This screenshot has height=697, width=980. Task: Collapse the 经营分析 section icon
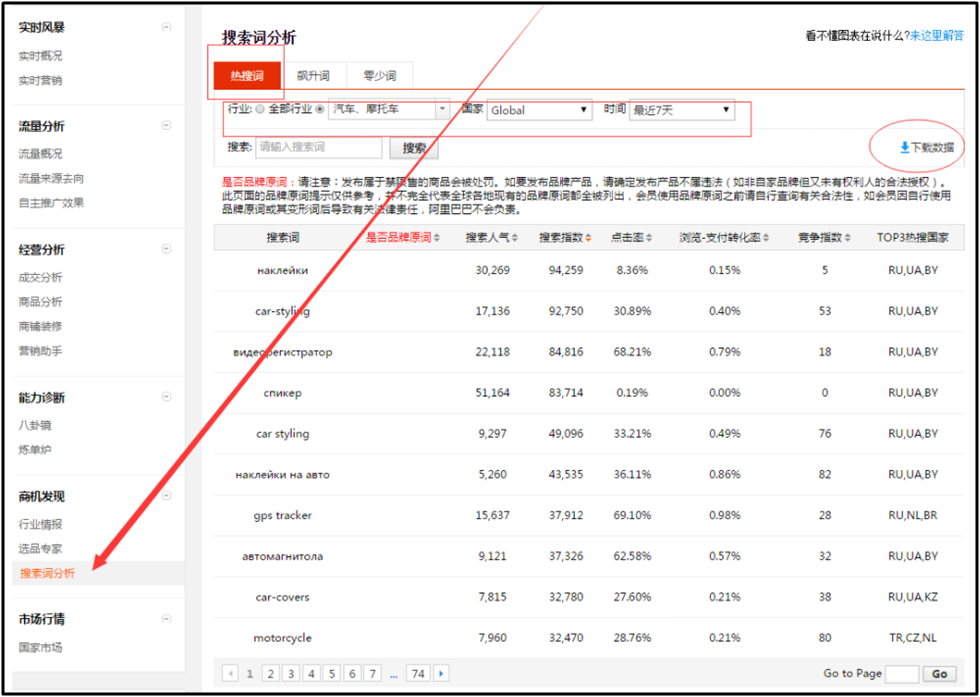pyautogui.click(x=167, y=249)
